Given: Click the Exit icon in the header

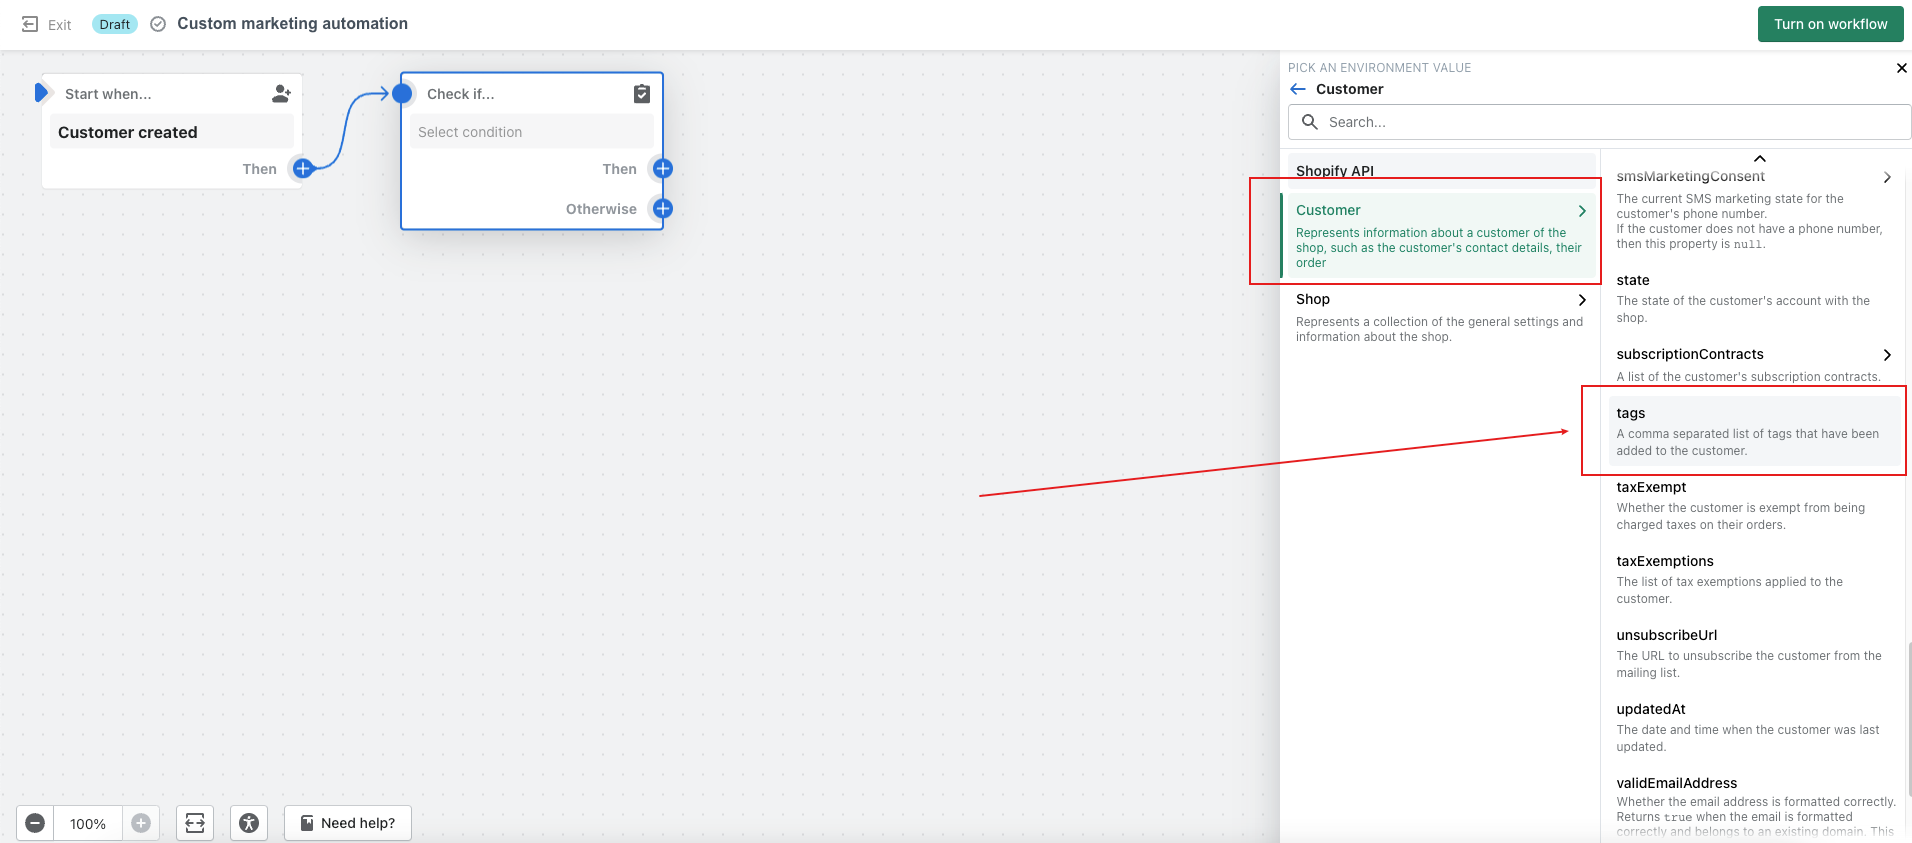Looking at the screenshot, I should coord(30,24).
